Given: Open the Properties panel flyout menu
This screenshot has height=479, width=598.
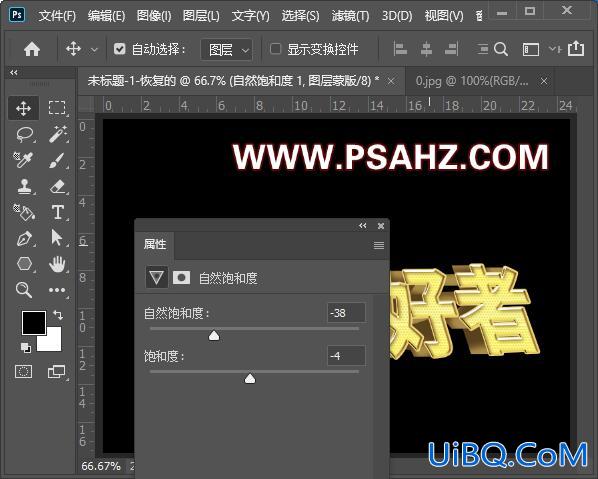Looking at the screenshot, I should (x=379, y=245).
